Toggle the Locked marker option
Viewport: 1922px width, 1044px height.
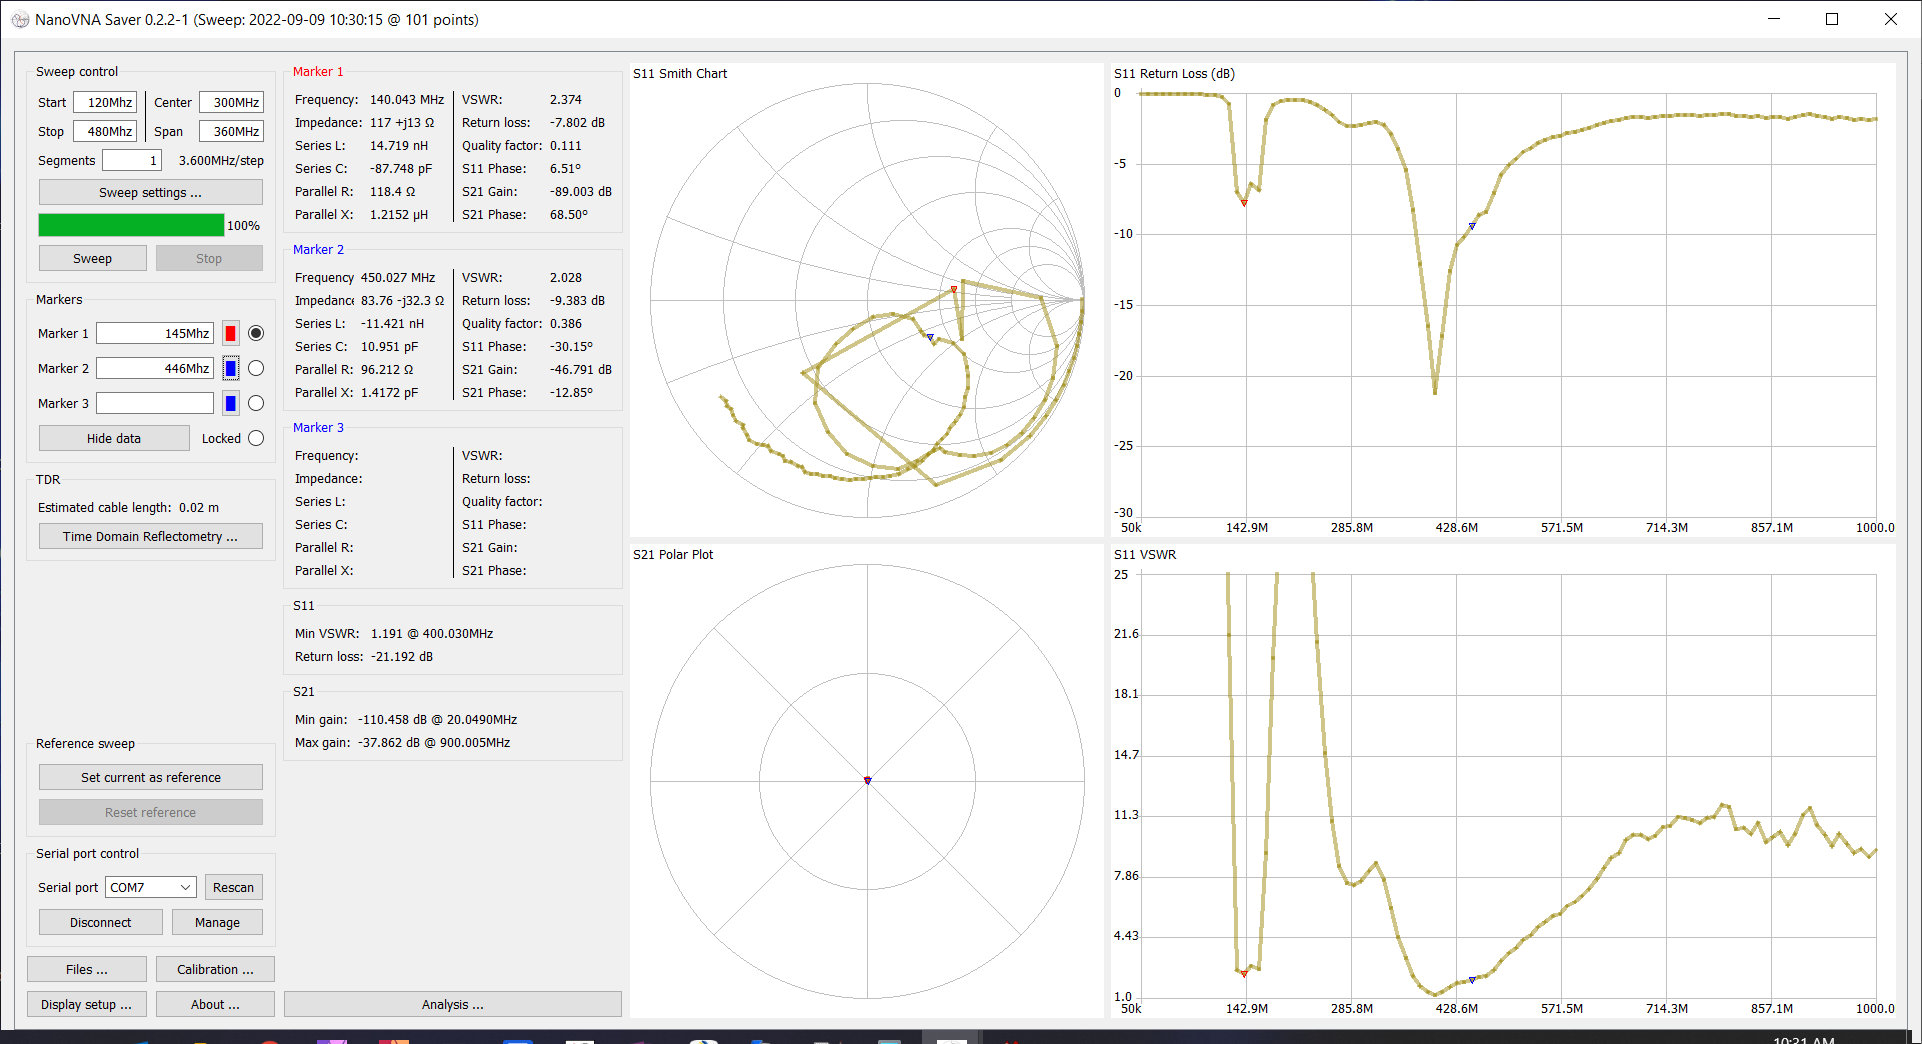[x=256, y=439]
